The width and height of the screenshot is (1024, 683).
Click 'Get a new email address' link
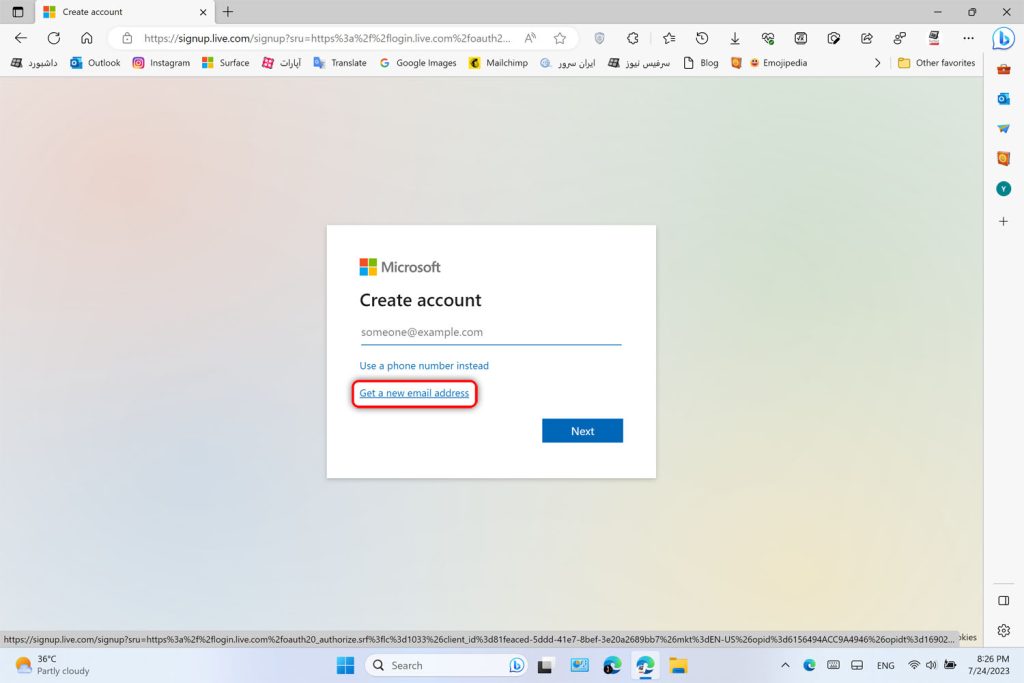pyautogui.click(x=414, y=393)
